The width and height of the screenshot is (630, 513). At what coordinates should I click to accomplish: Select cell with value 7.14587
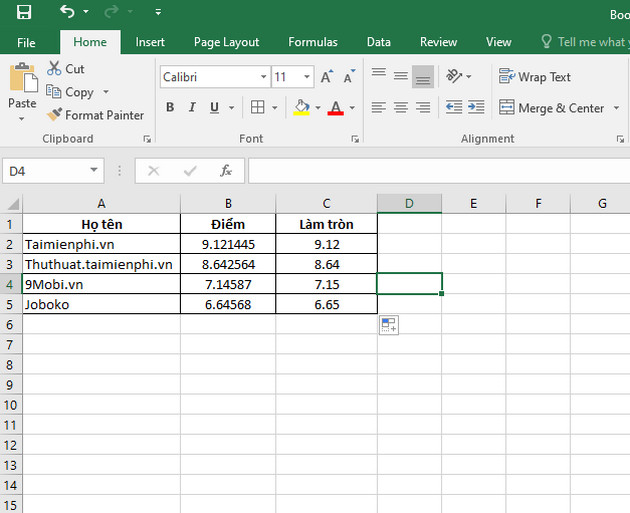coord(228,284)
